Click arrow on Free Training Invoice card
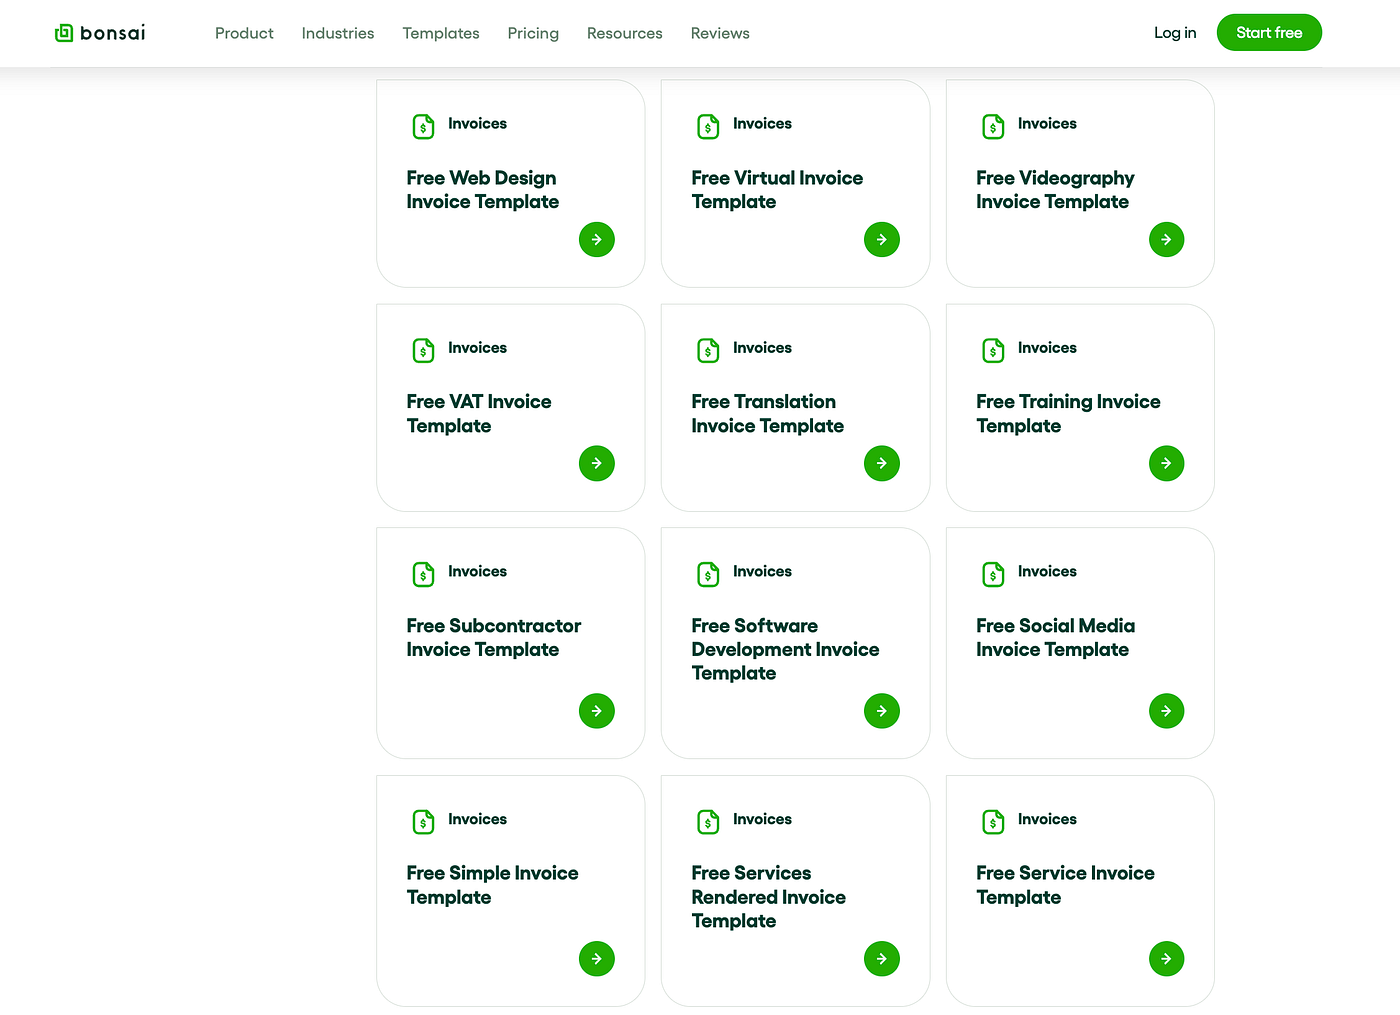 pos(1167,463)
